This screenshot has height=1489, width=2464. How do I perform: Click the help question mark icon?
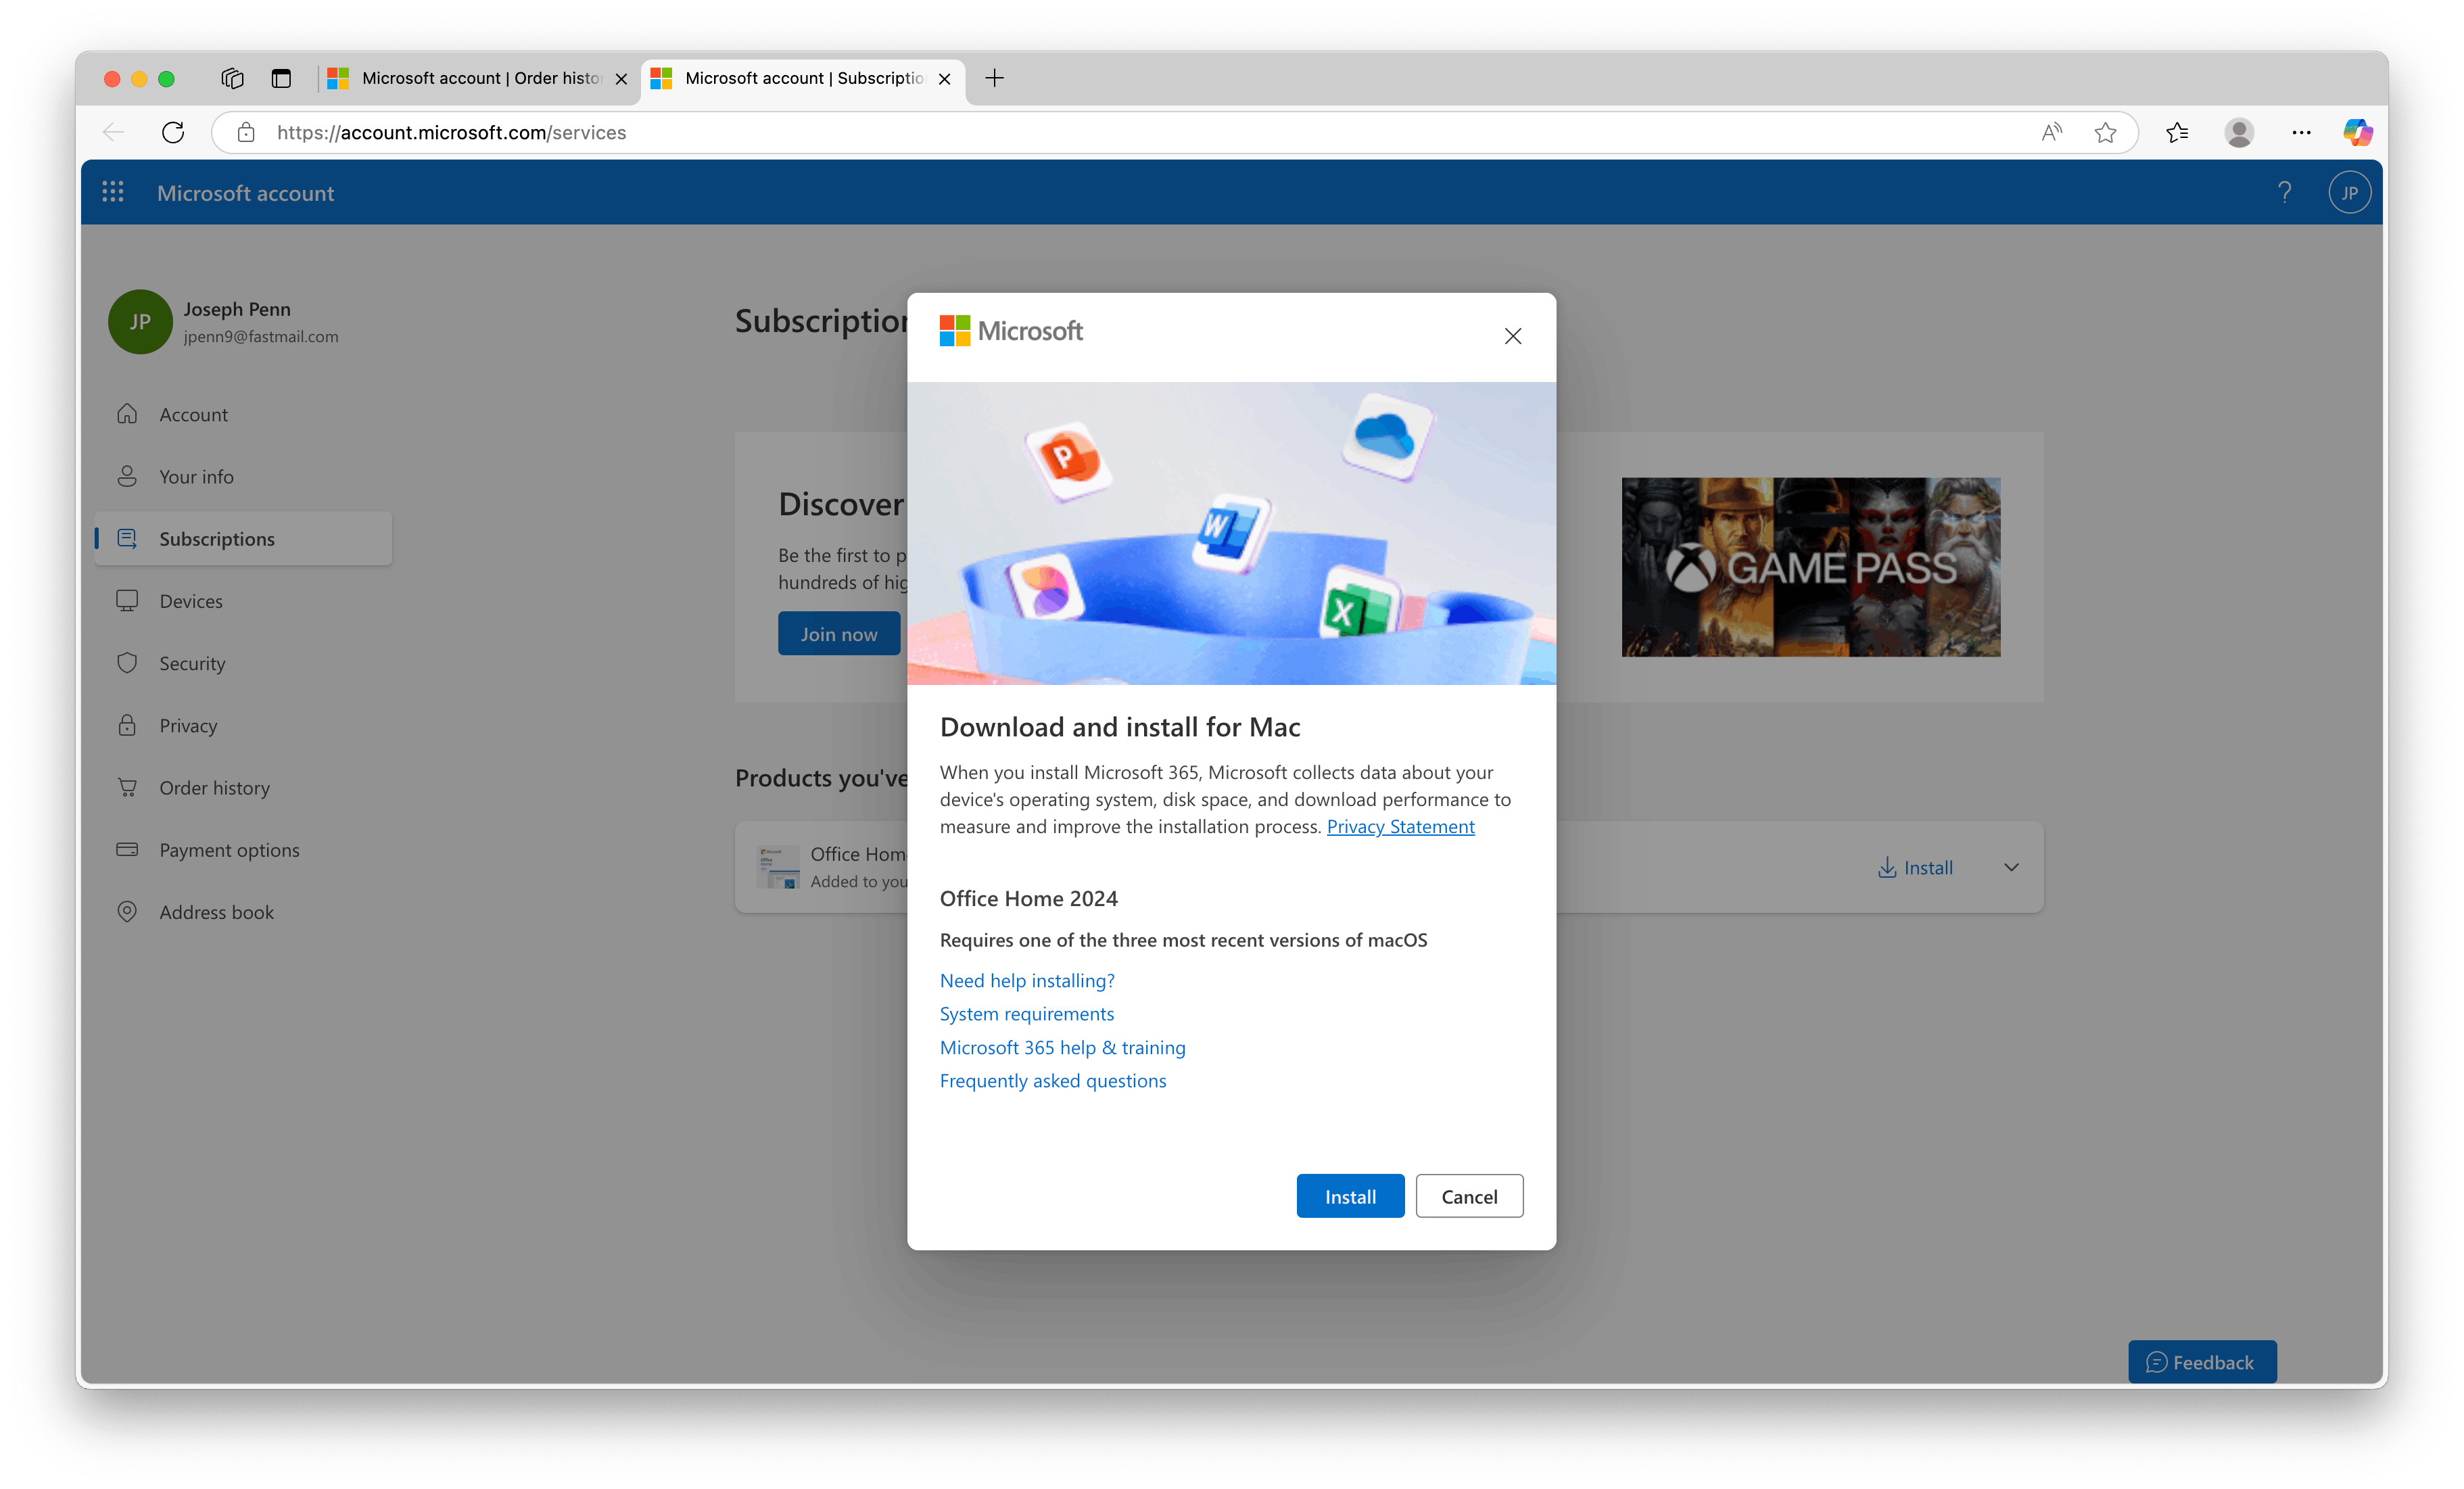point(2284,192)
